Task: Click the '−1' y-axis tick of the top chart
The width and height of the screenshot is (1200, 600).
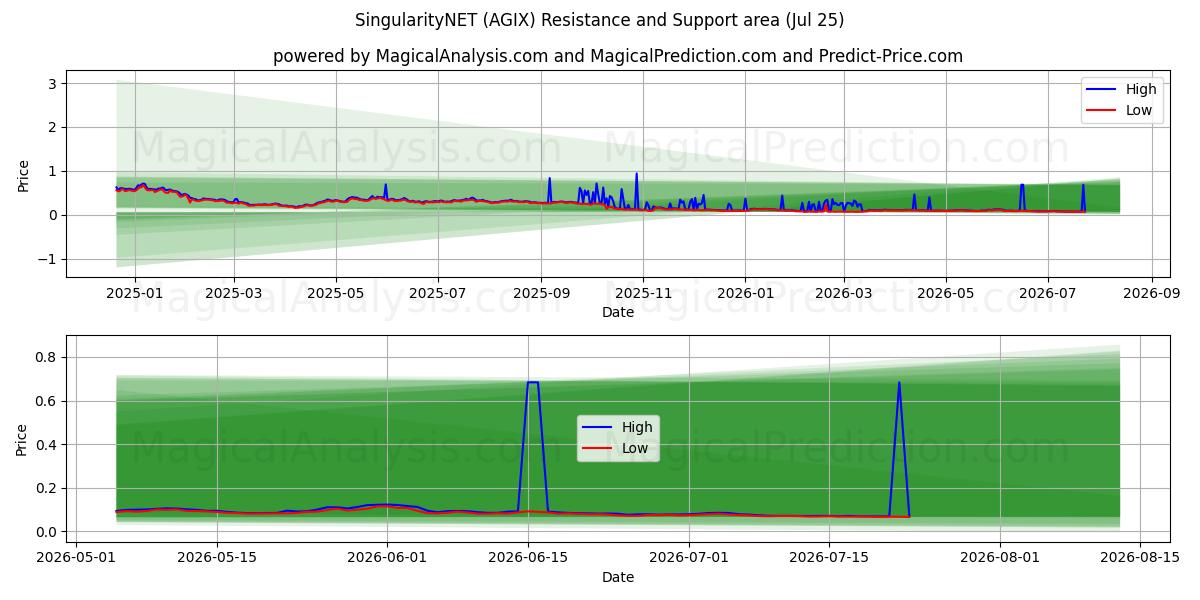Action: pyautogui.click(x=48, y=260)
